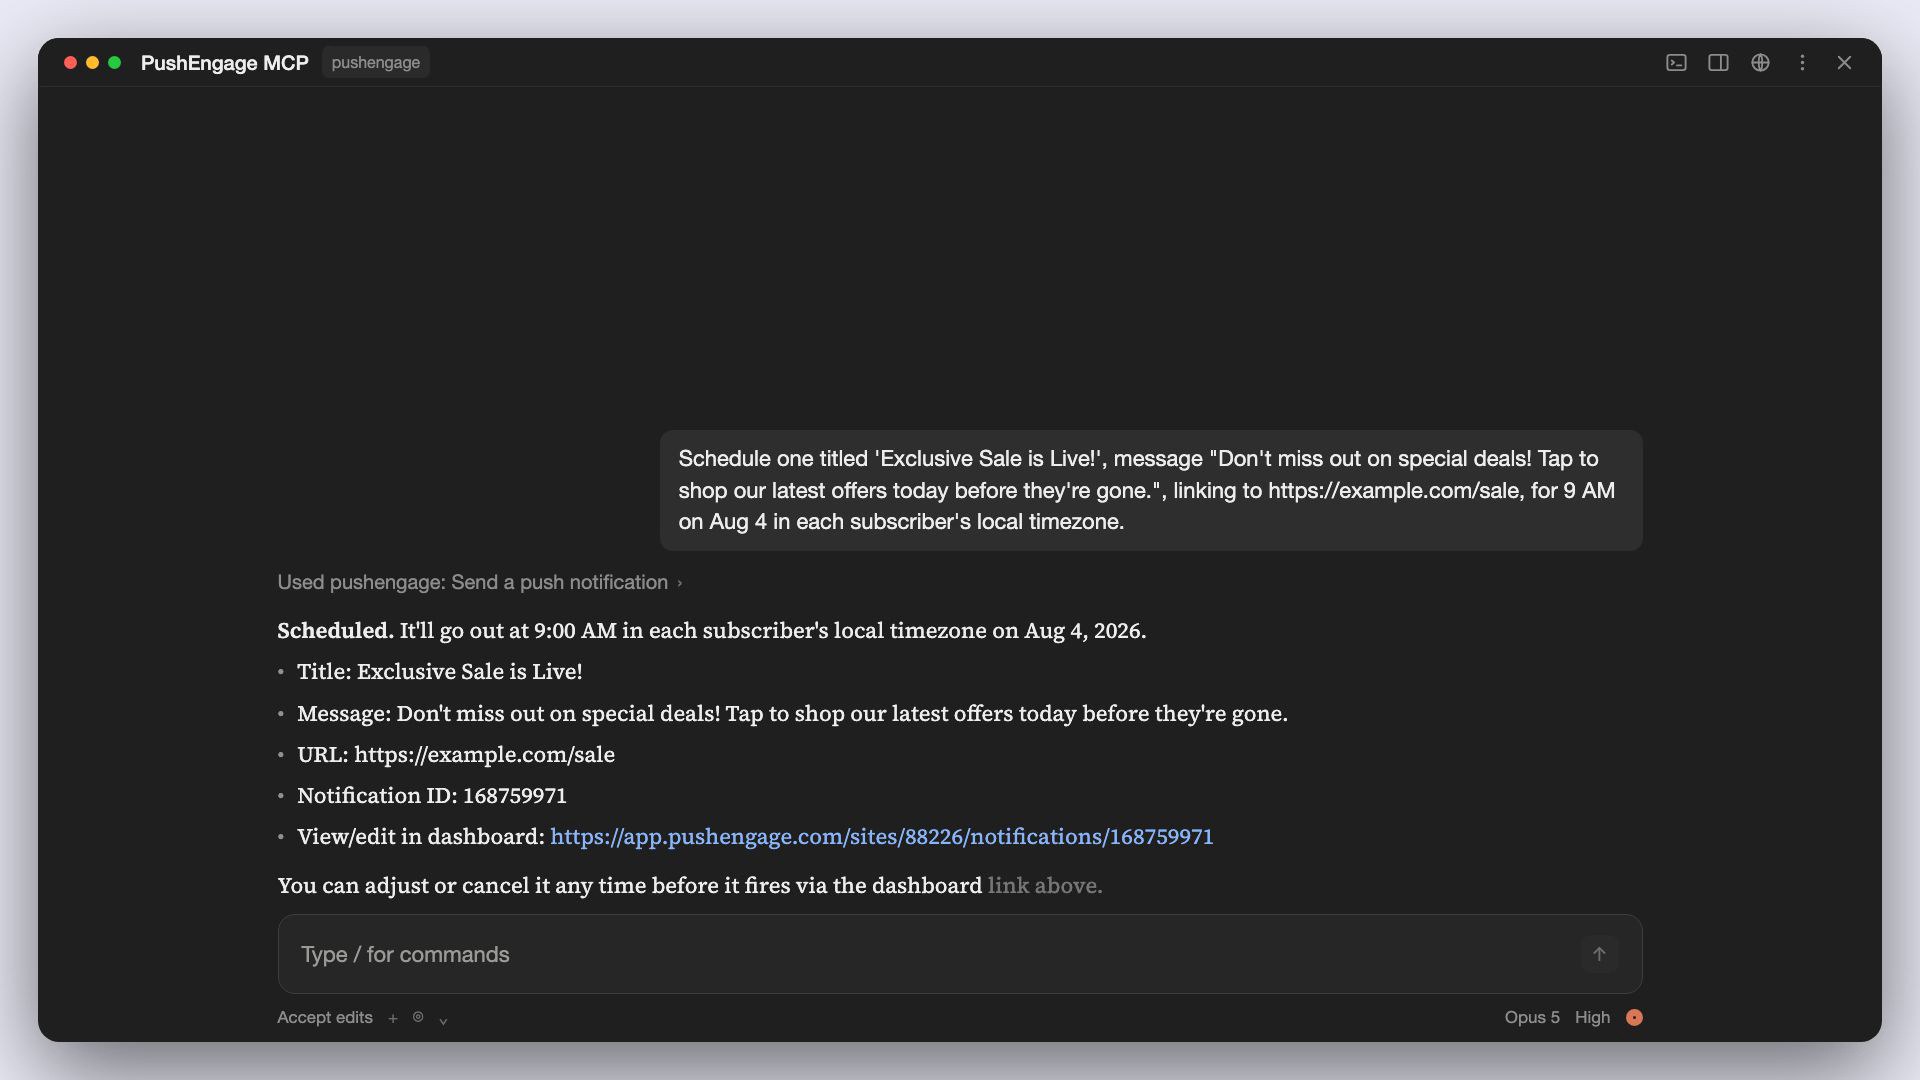The height and width of the screenshot is (1080, 1920).
Task: Send message with the up-arrow button
Action: (1599, 954)
